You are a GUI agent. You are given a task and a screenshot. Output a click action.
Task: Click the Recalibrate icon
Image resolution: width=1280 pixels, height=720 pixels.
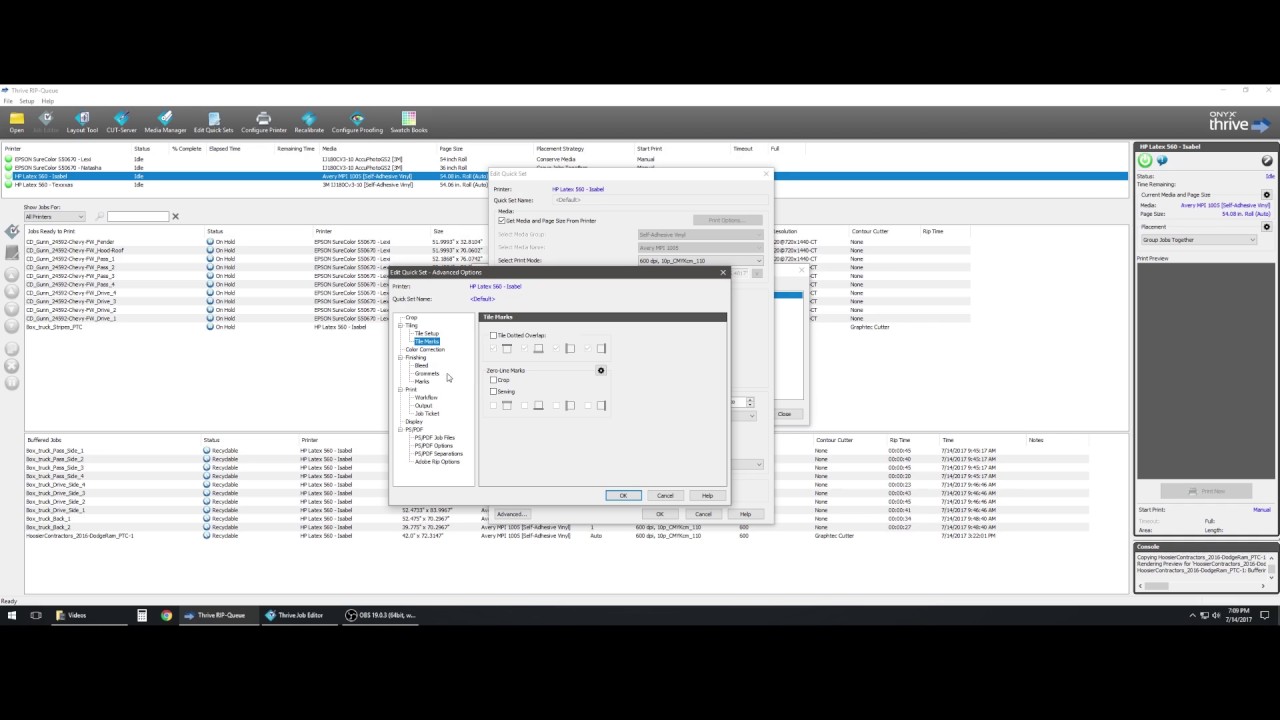[309, 122]
